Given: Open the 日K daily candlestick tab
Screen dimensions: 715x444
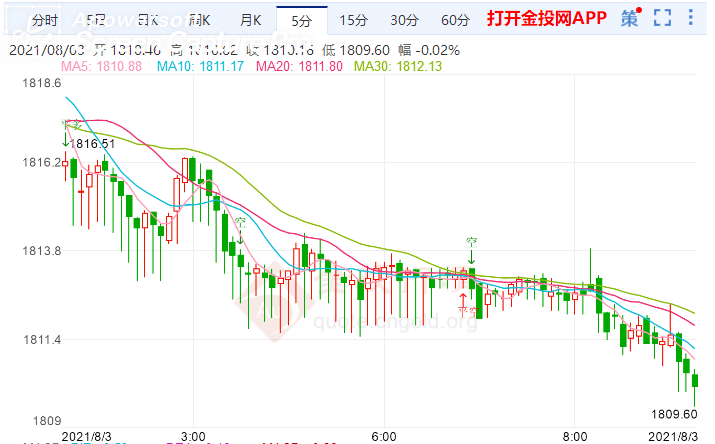Looking at the screenshot, I should click(x=148, y=21).
